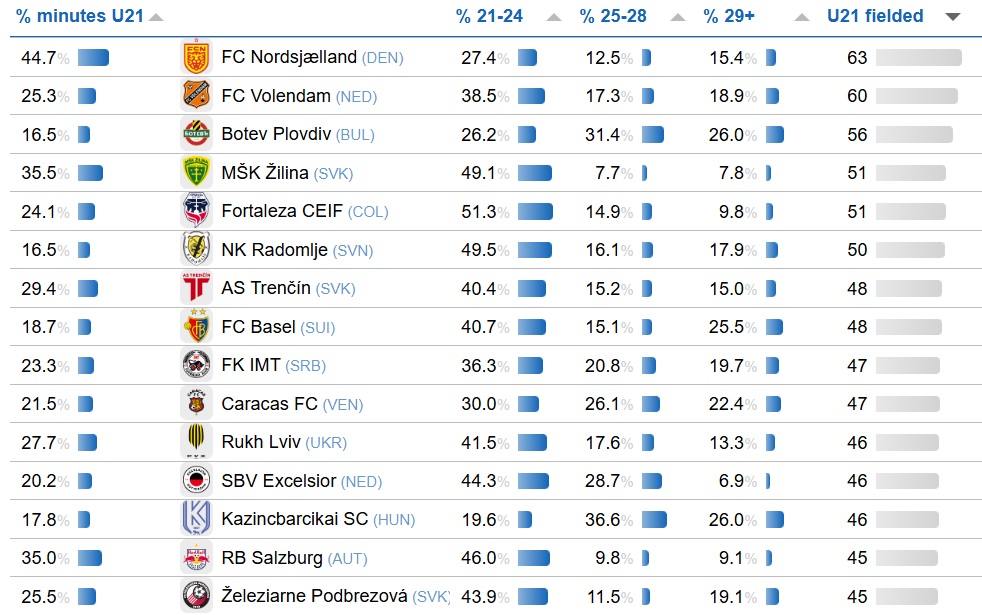Select the % 29+ column header
Screen dimensions: 982x615
pos(730,16)
